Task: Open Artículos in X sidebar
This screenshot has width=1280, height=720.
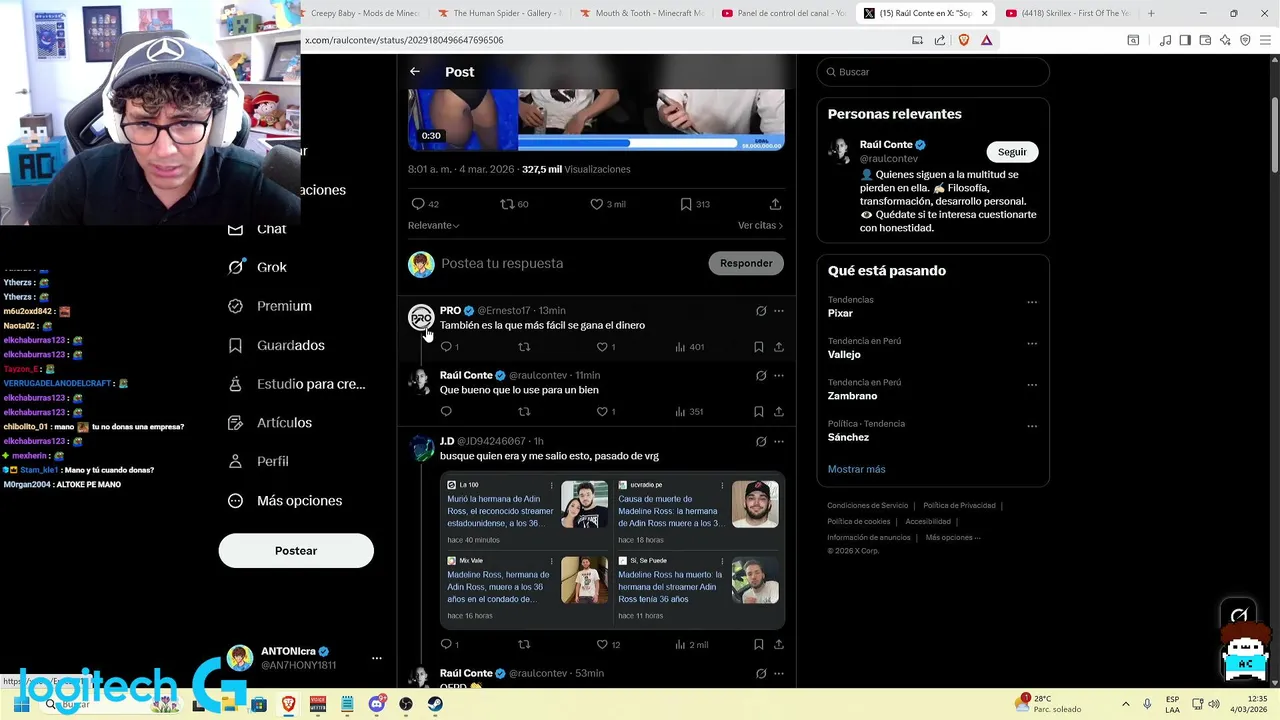Action: (269, 423)
